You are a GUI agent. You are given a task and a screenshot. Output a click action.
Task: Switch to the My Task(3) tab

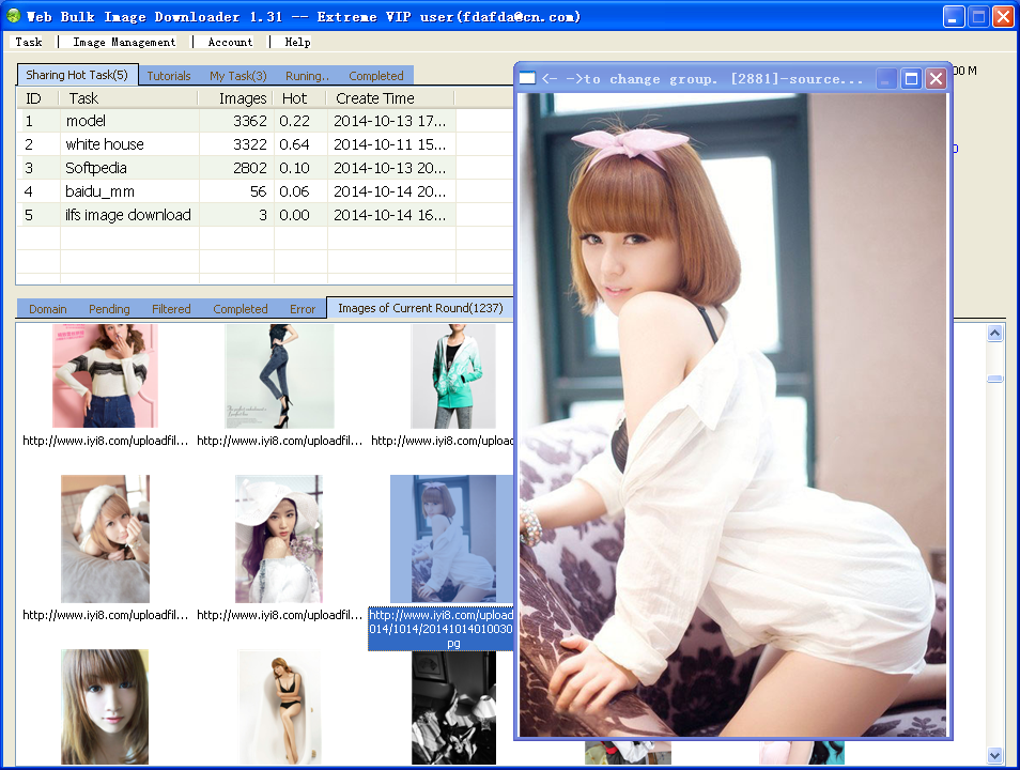coord(238,76)
